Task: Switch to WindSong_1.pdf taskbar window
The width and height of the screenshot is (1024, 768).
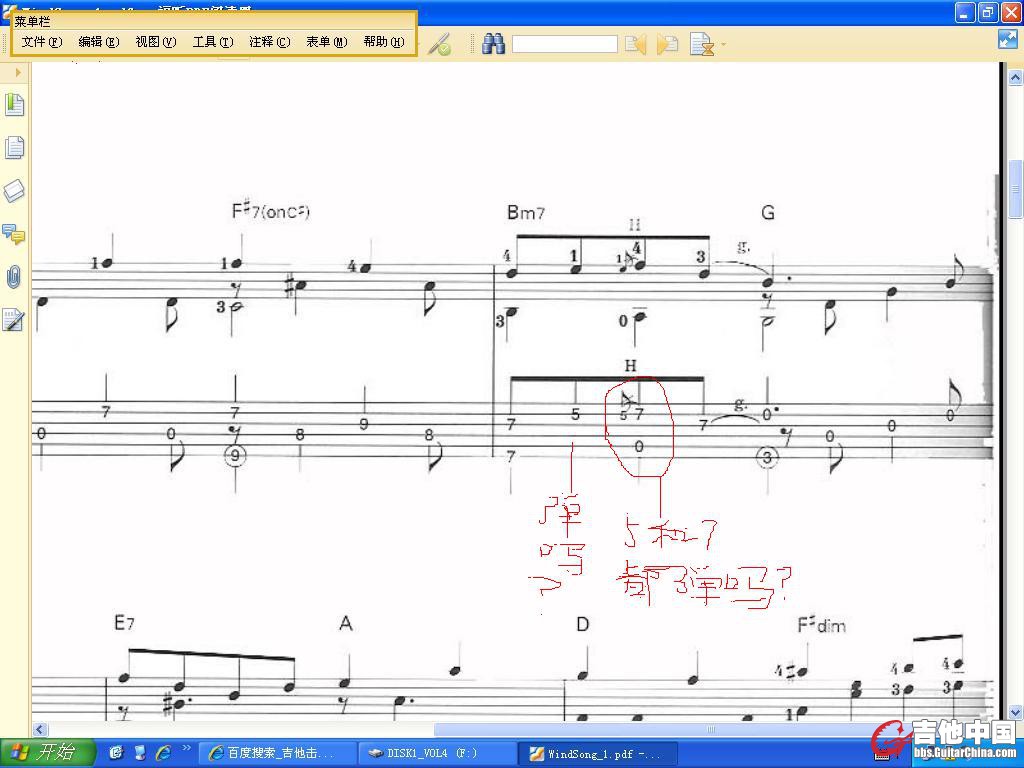Action: pyautogui.click(x=596, y=754)
